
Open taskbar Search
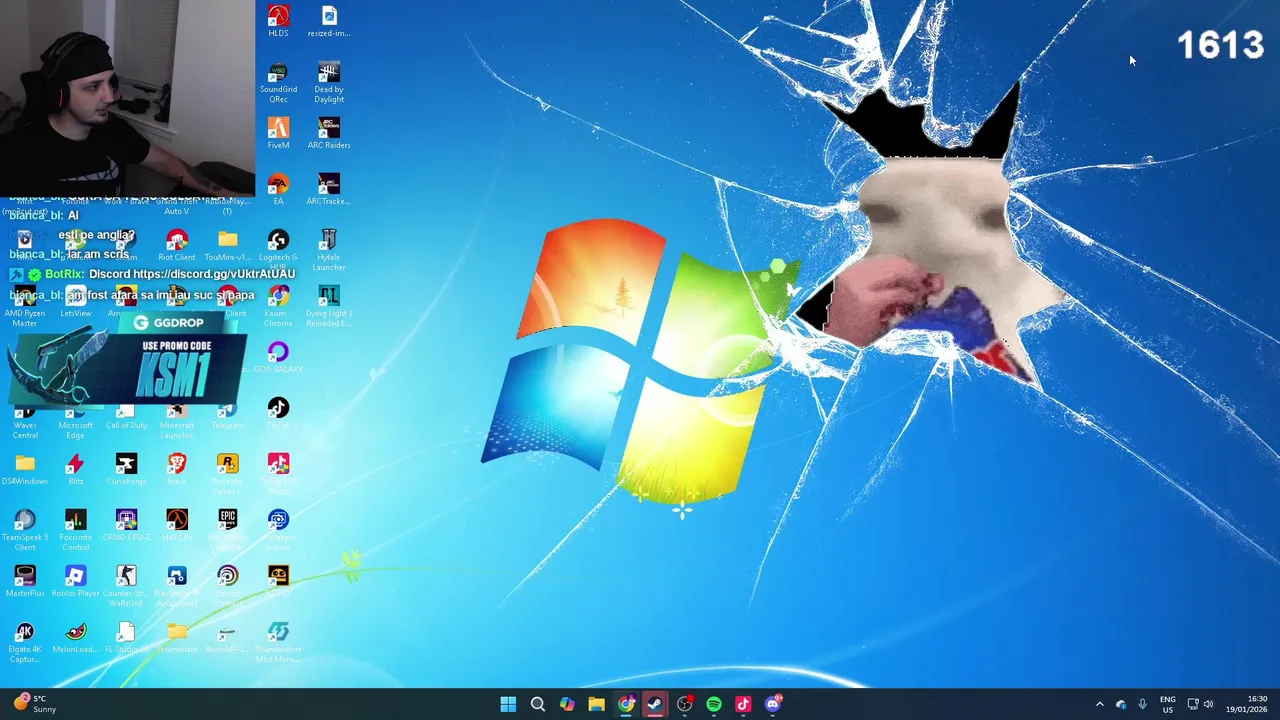coord(538,704)
